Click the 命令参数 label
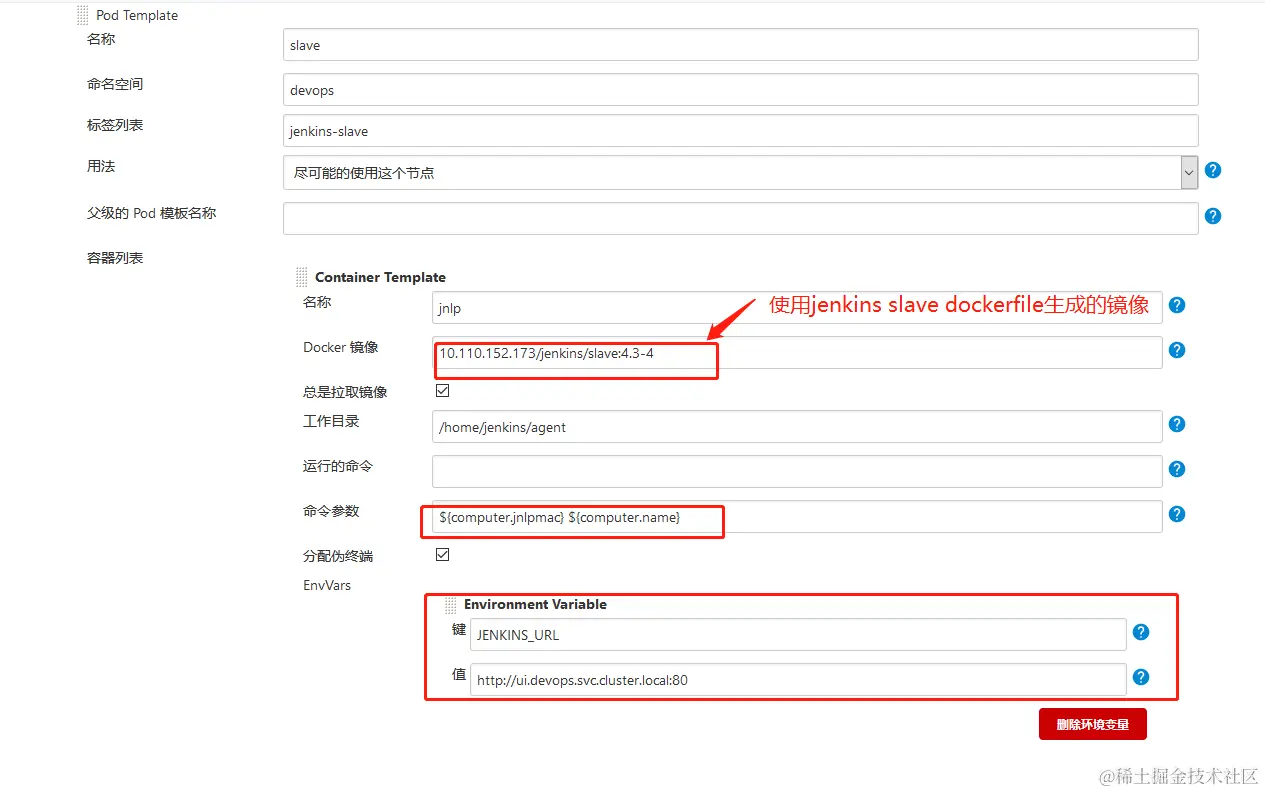This screenshot has height=793, width=1265. point(331,510)
